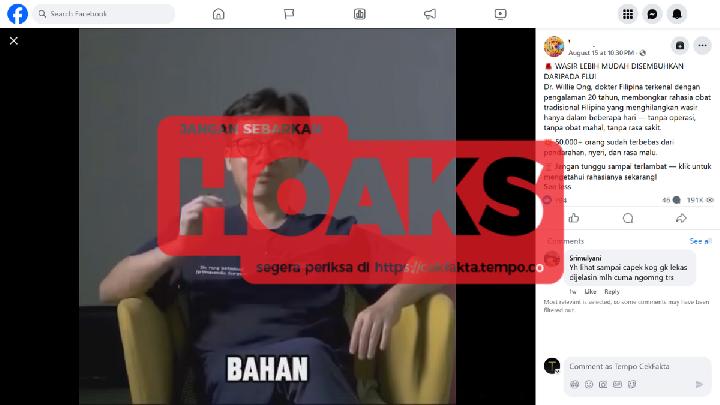Click the share arrow icon
This screenshot has width=720, height=405.
(x=681, y=218)
